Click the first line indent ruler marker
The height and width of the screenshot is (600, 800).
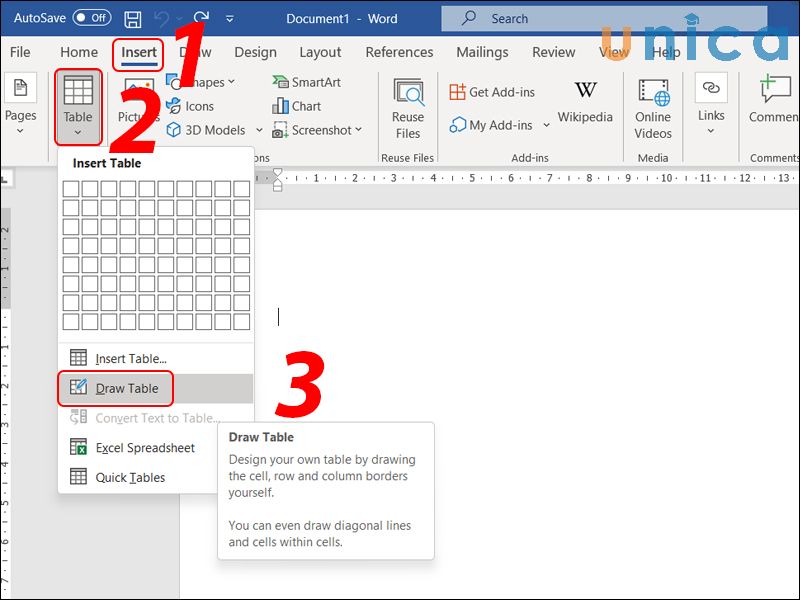277,172
